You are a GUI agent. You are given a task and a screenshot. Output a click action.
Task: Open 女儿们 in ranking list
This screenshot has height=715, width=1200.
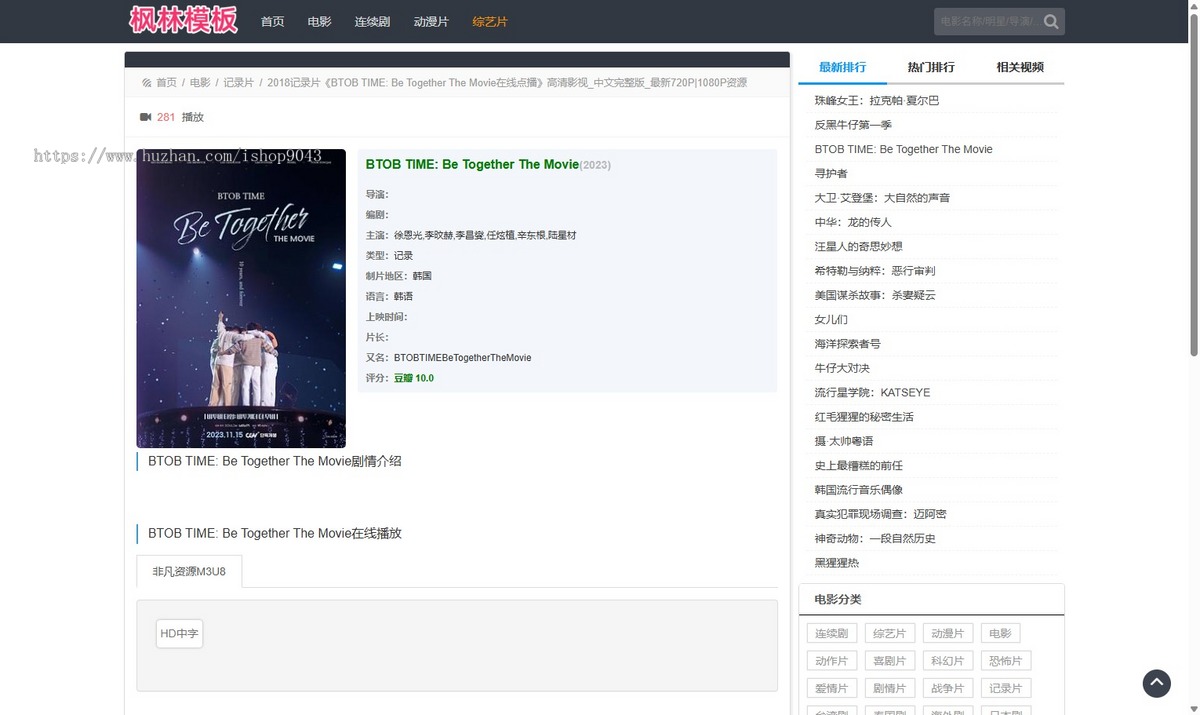(831, 320)
